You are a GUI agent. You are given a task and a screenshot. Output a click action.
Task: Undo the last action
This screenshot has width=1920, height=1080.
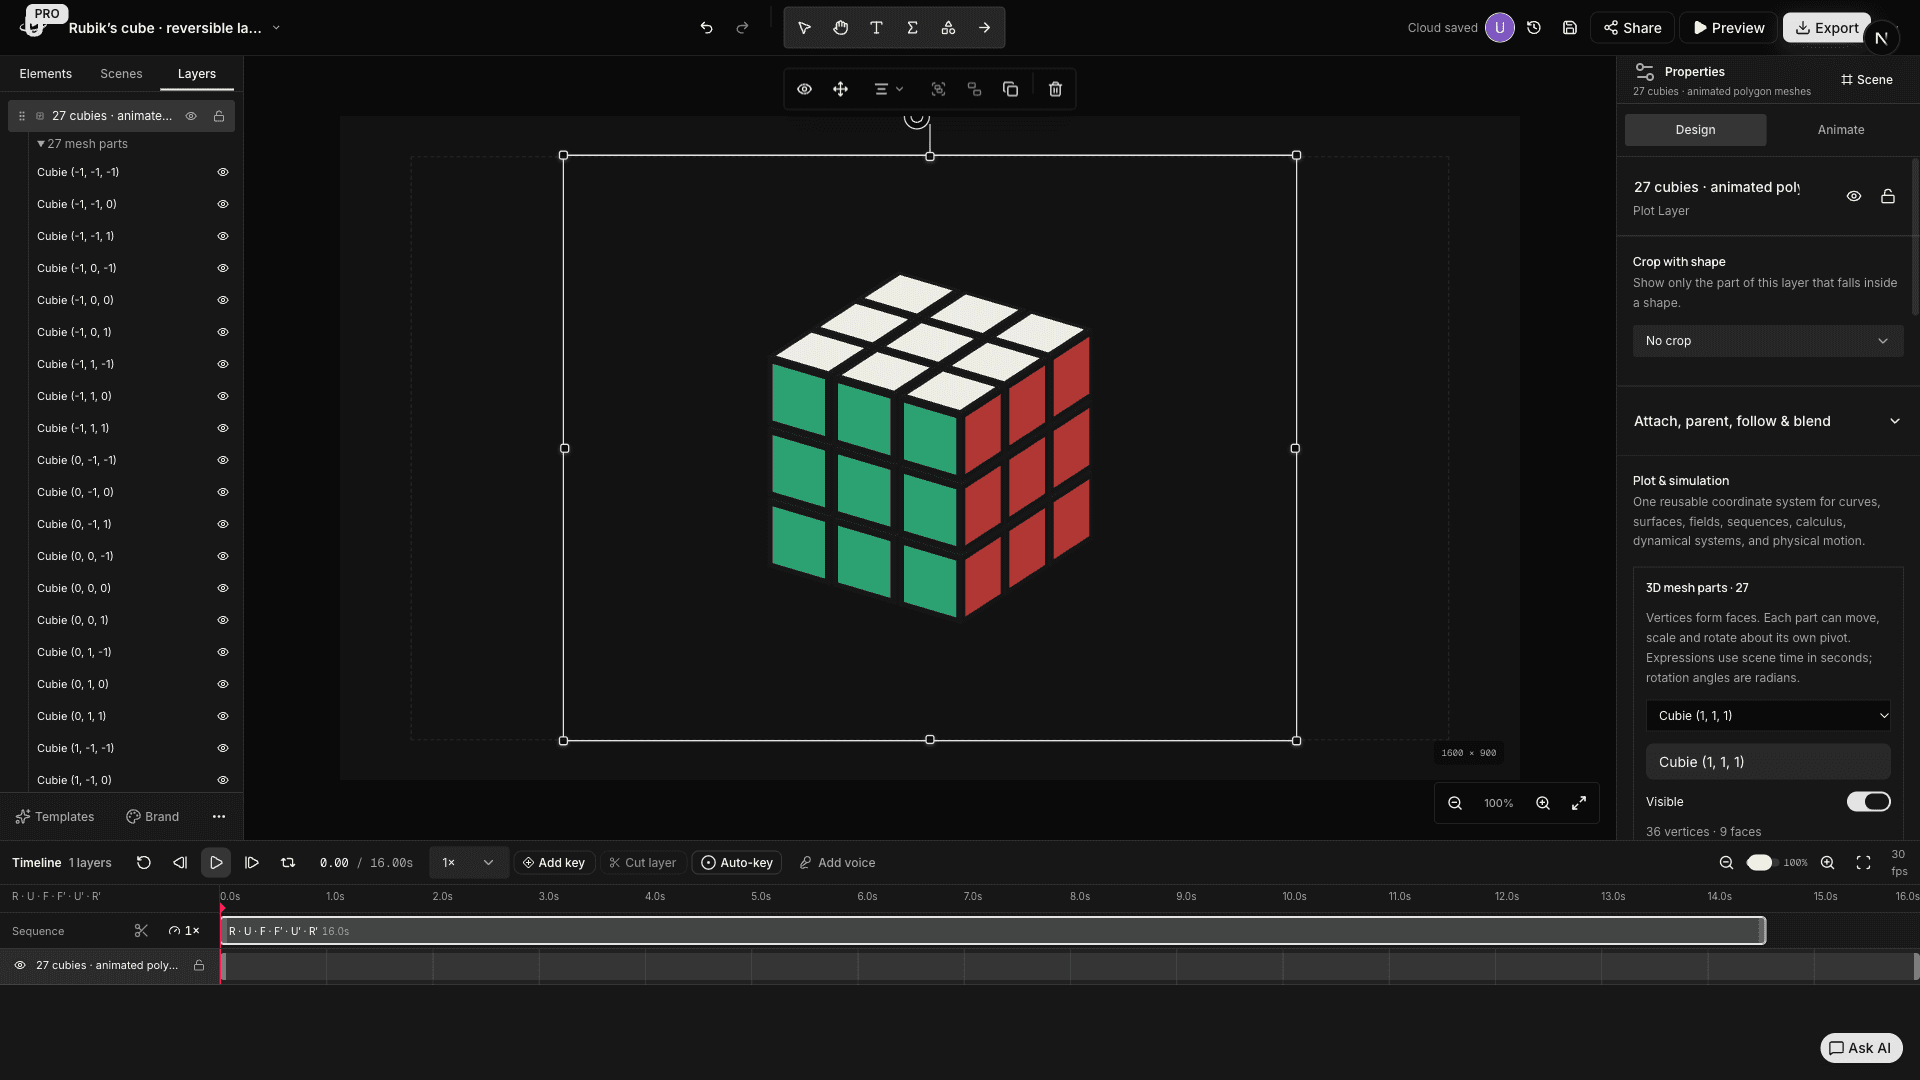[x=706, y=28]
